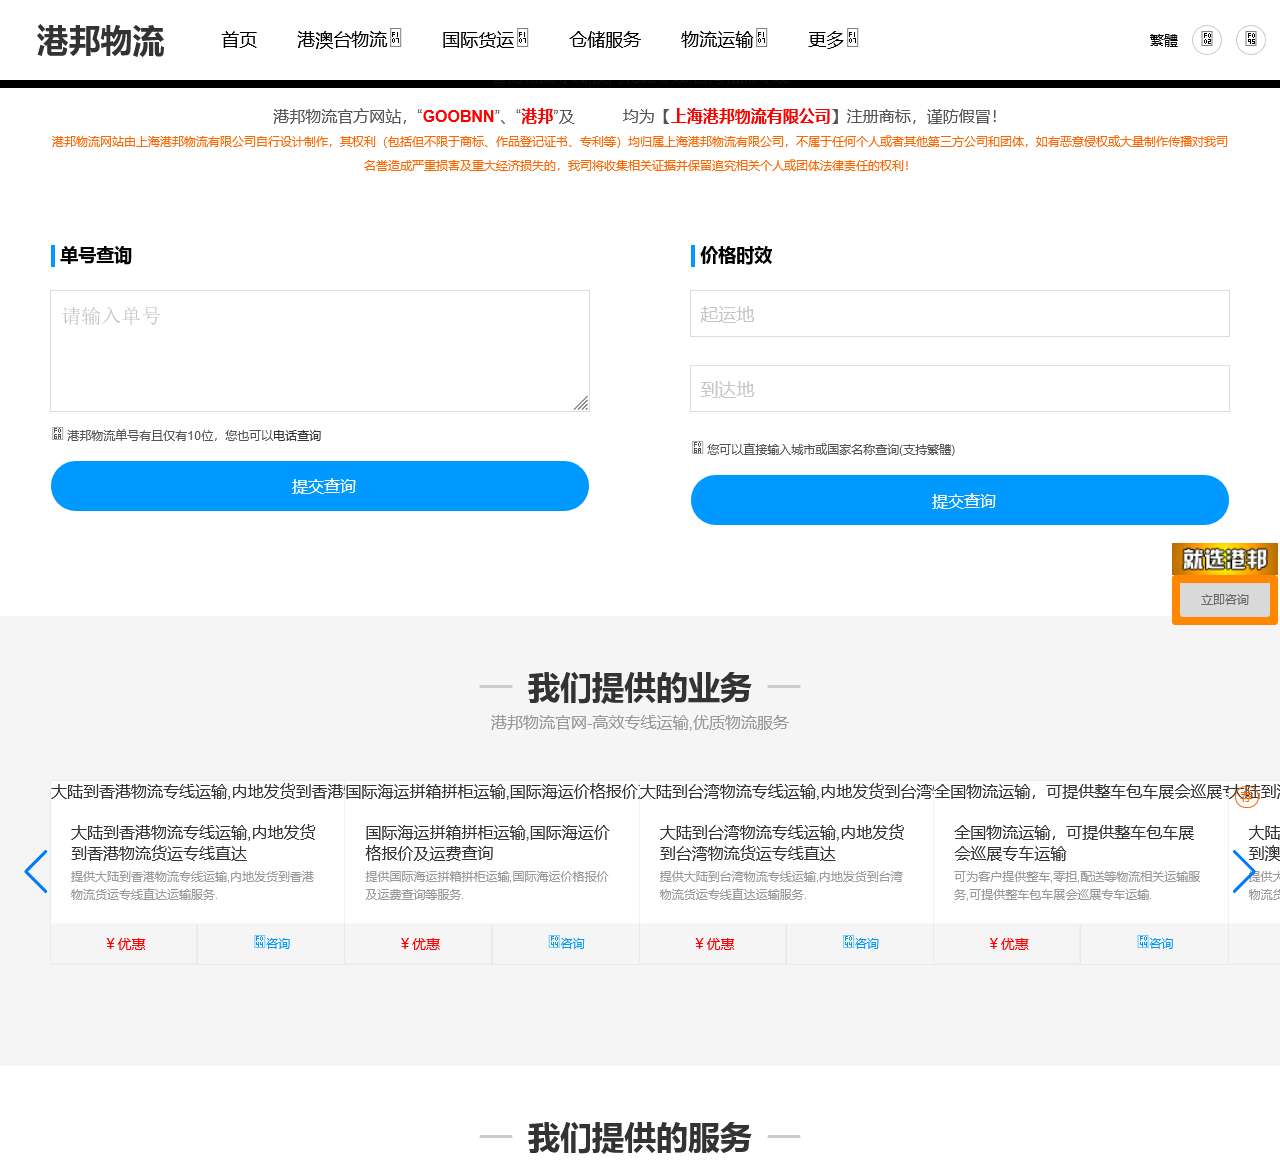Click 咨询 on the Hong Kong card
1280x1167 pixels.
click(272, 944)
